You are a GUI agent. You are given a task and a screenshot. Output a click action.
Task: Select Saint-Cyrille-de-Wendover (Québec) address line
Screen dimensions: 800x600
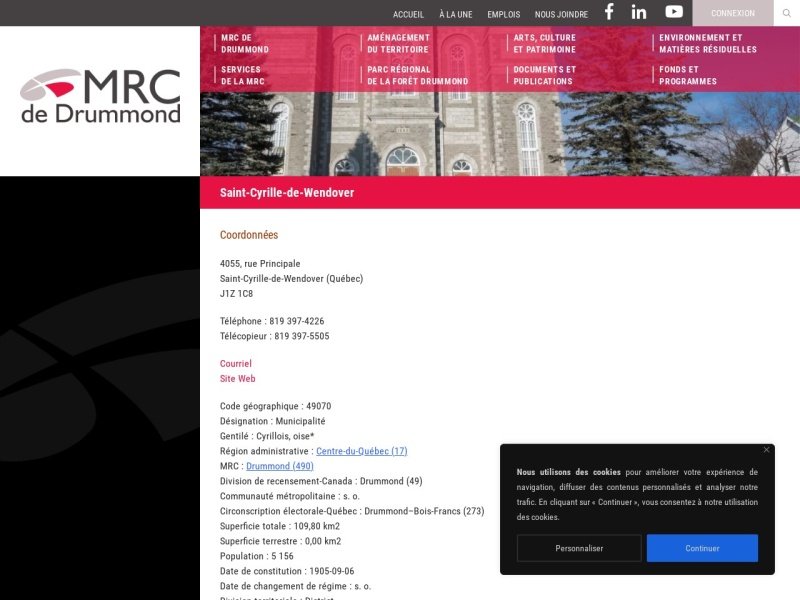coord(291,279)
